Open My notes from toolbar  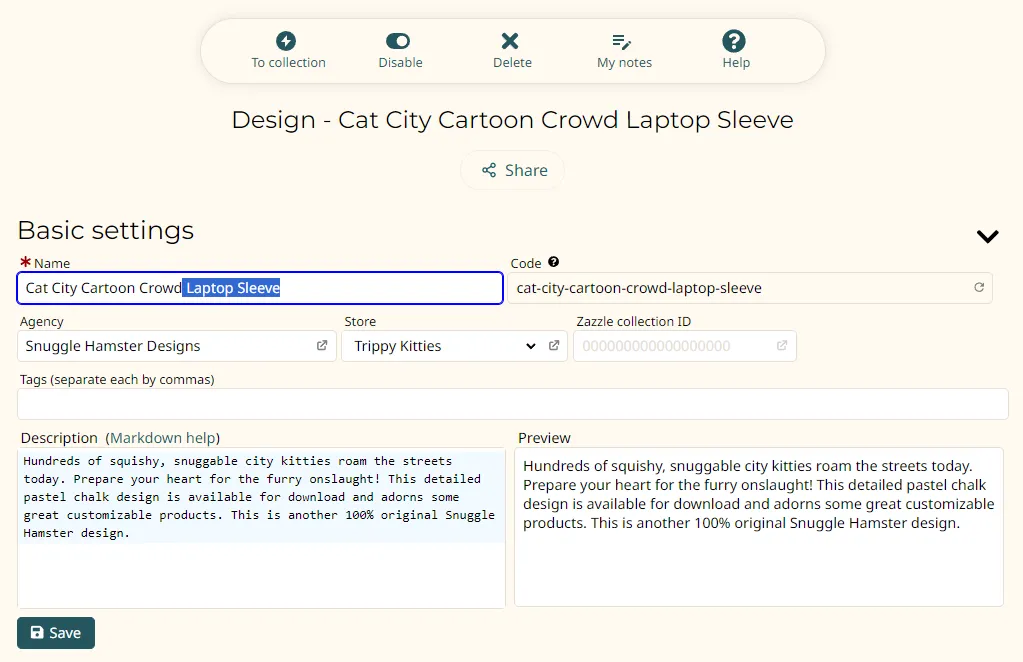pos(622,41)
